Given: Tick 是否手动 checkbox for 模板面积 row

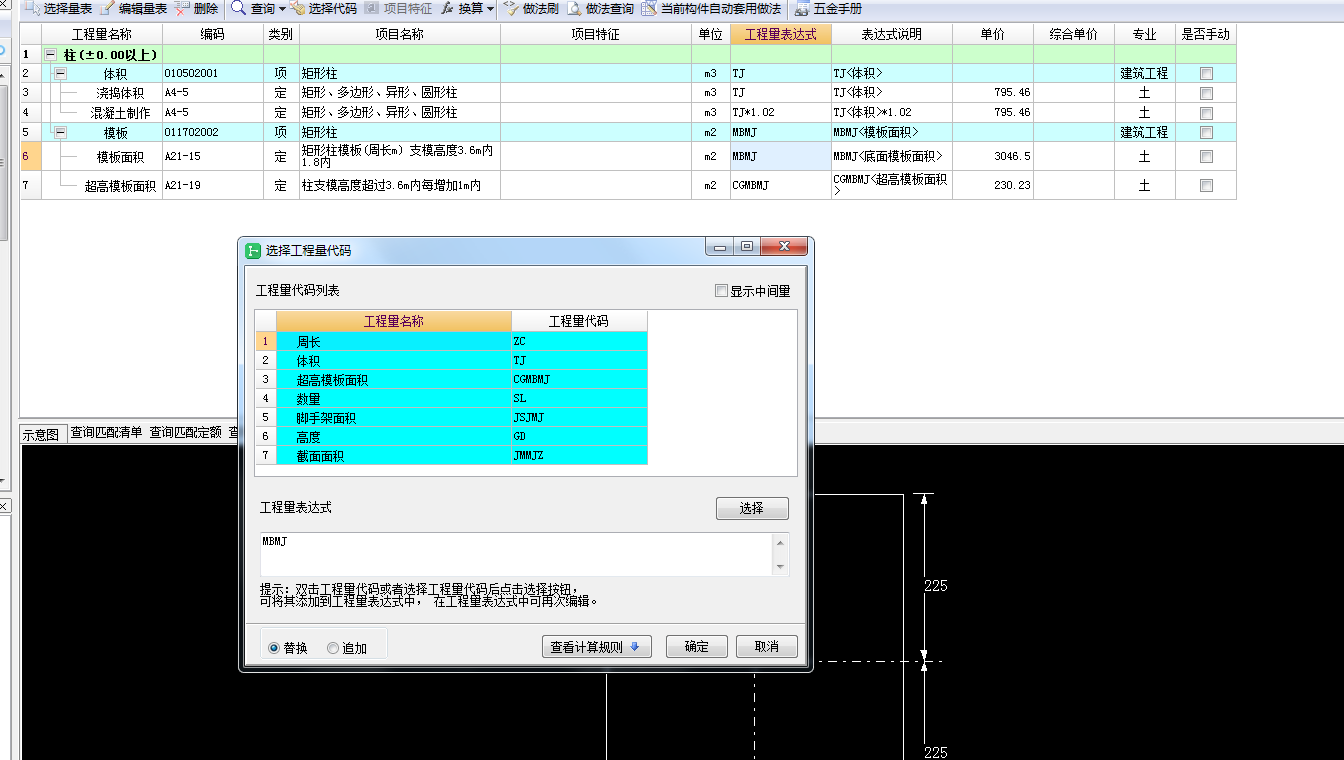Looking at the screenshot, I should tap(1206, 156).
